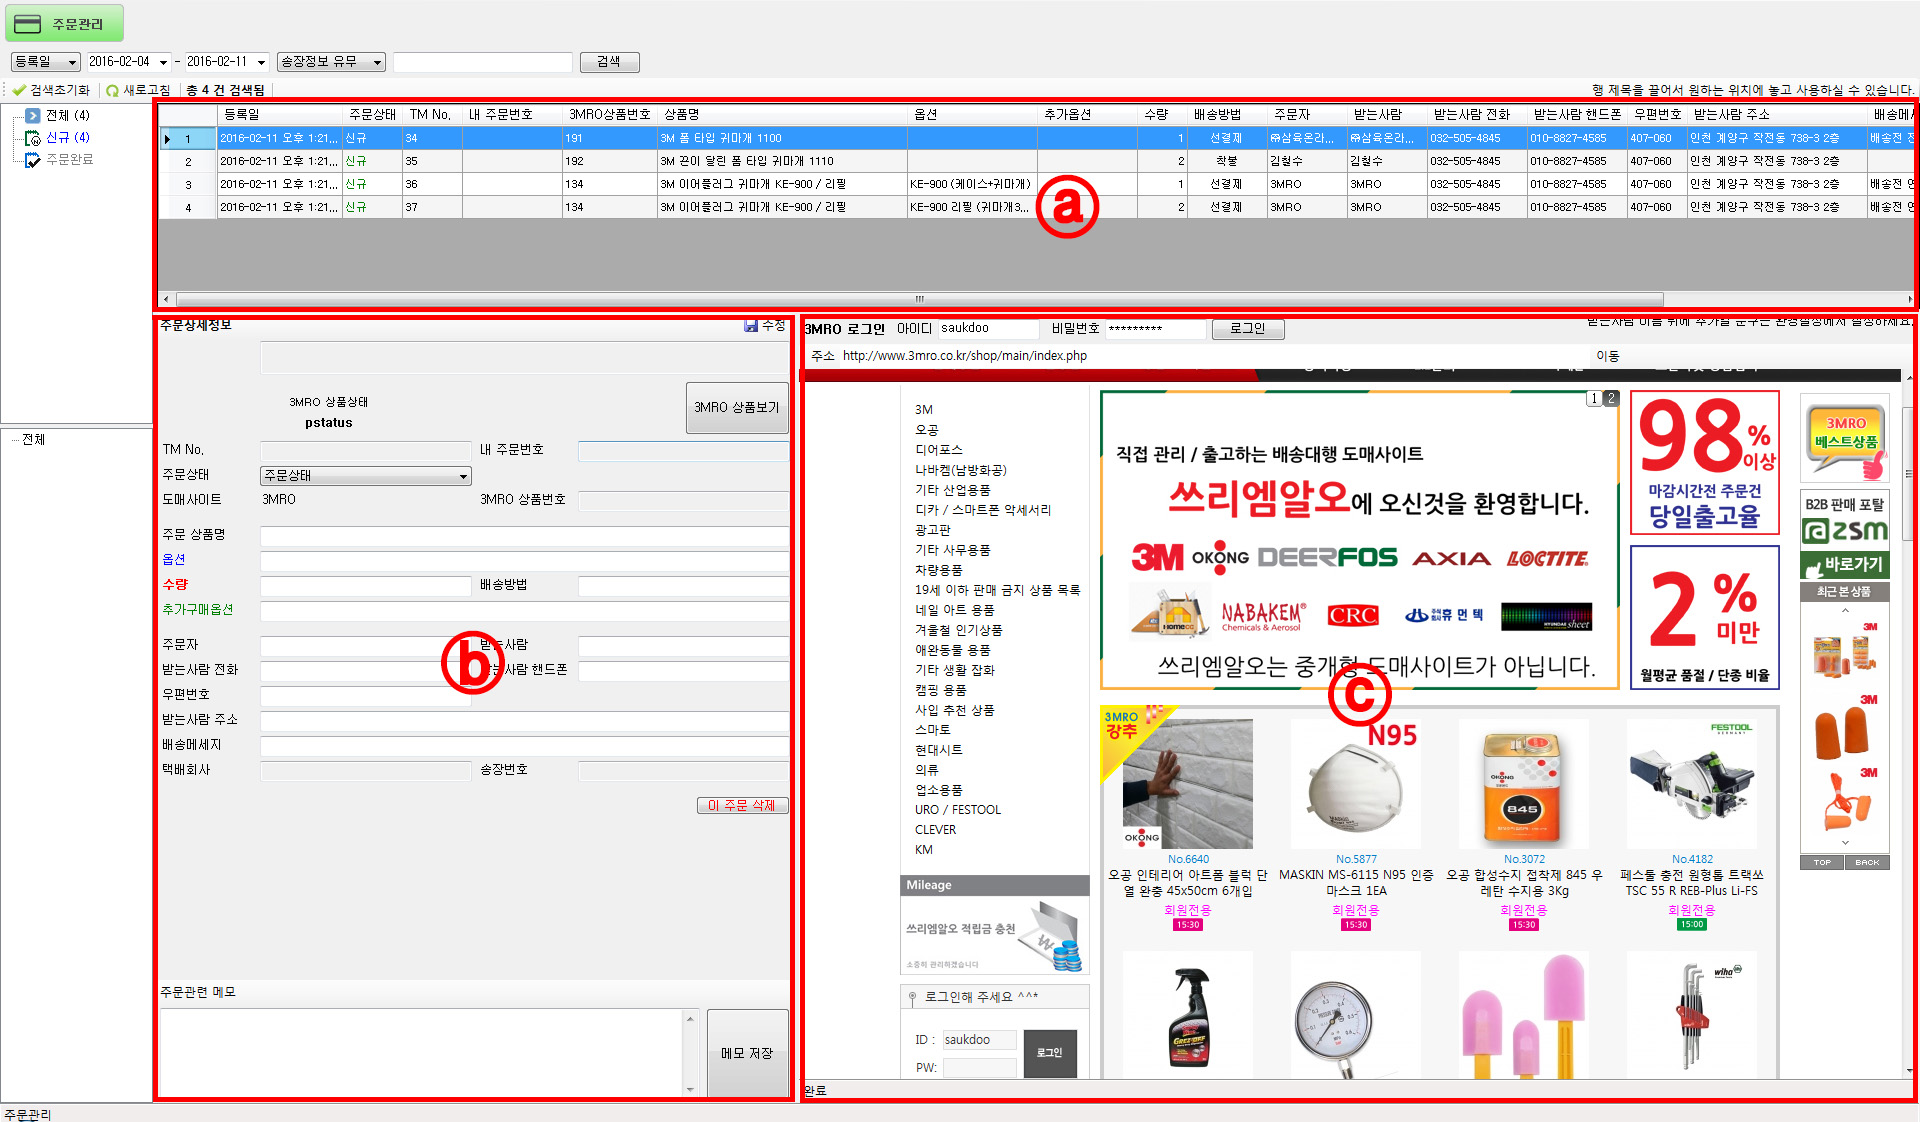Open the azsm B2B 판매 포탈 banner

(x=1844, y=534)
